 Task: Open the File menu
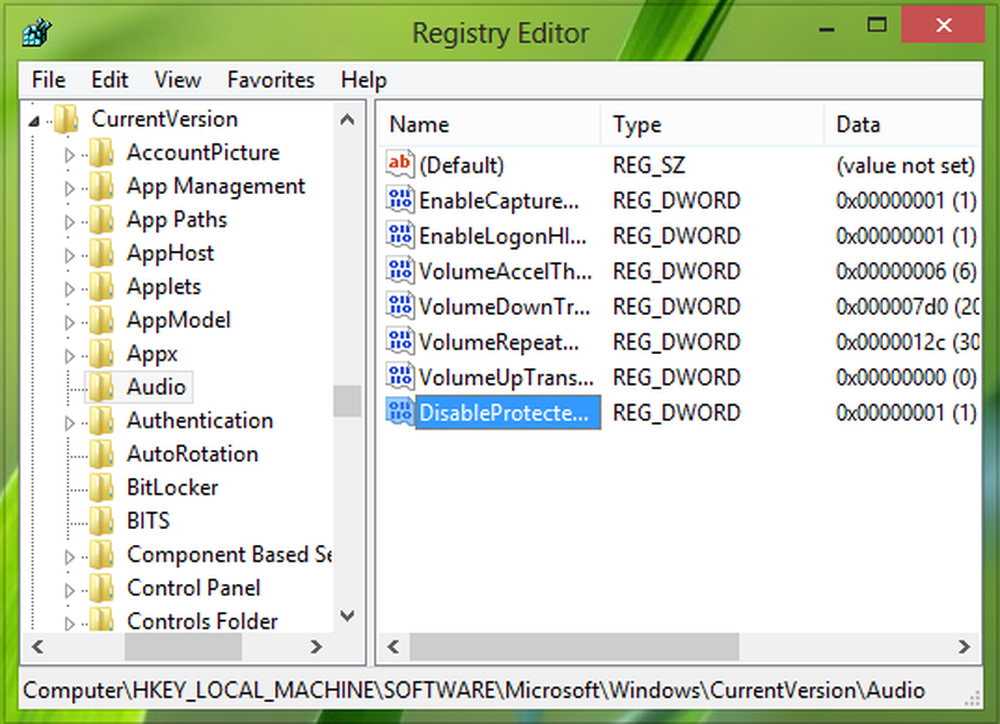[48, 80]
